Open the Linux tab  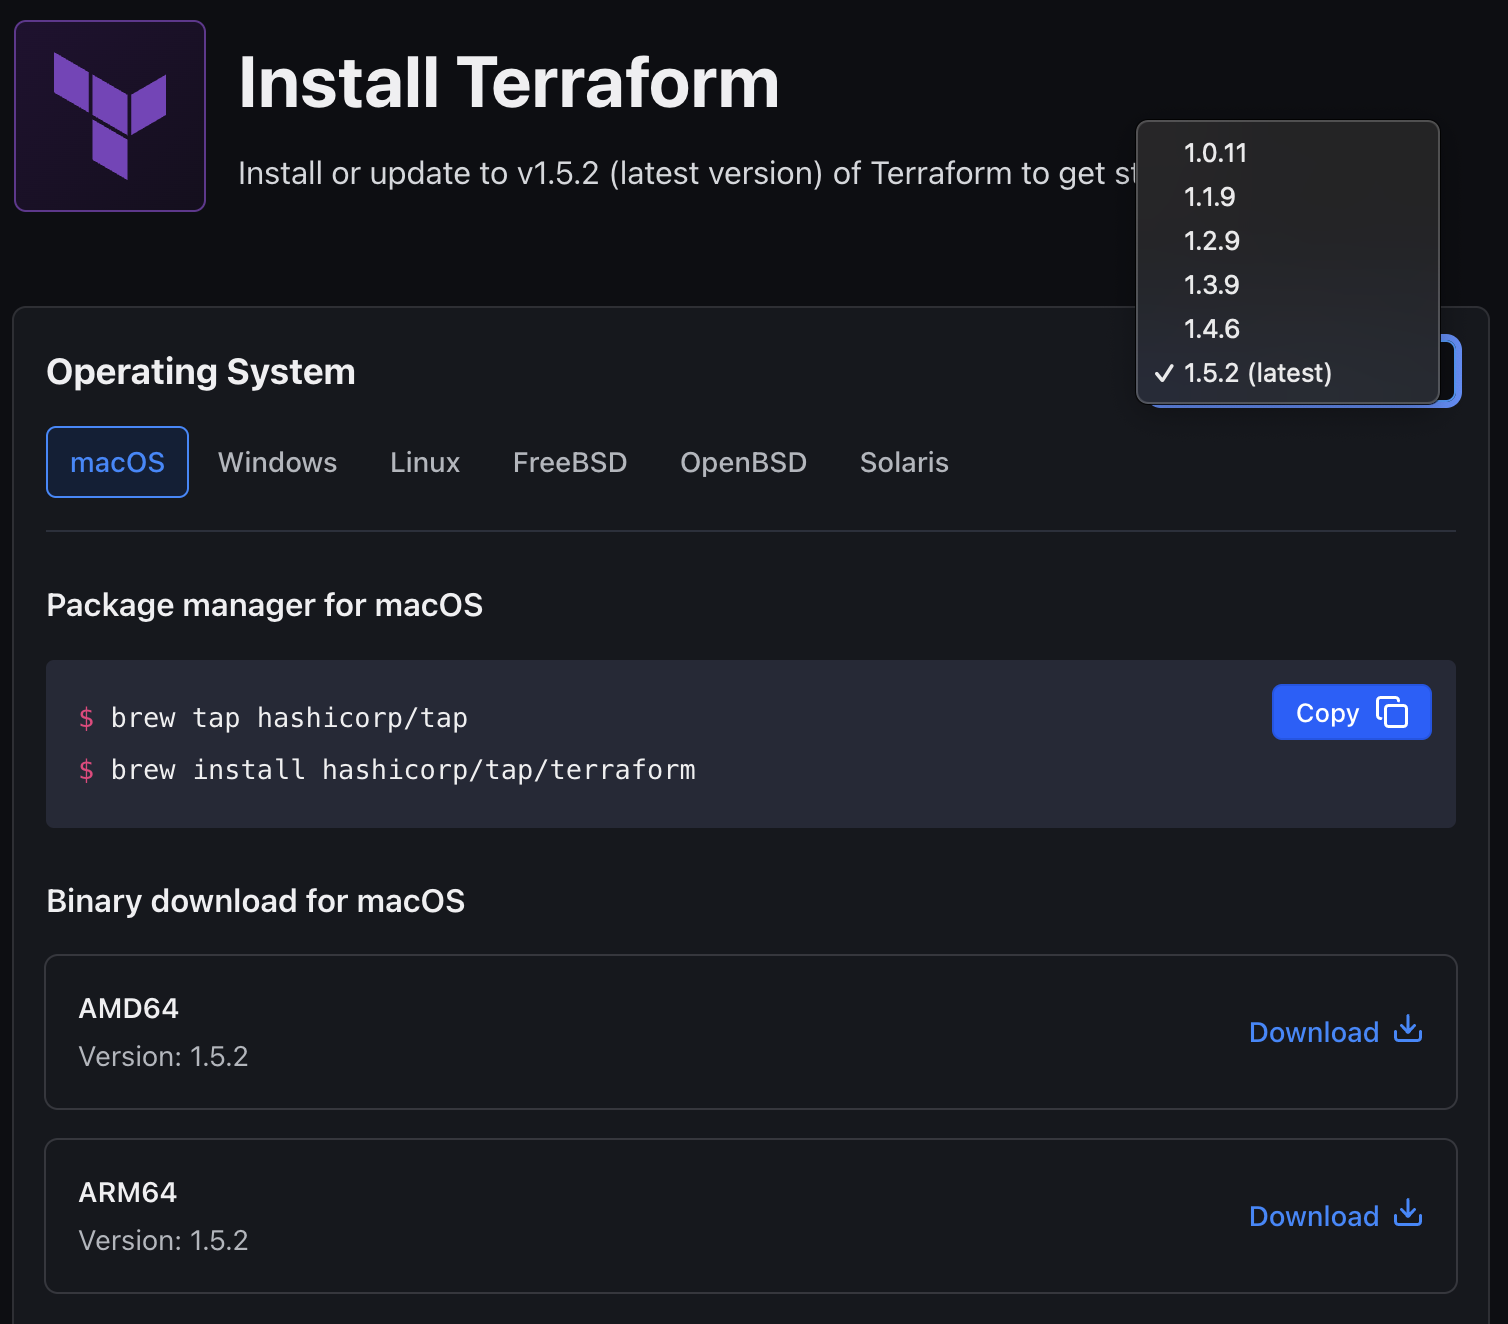click(x=425, y=462)
